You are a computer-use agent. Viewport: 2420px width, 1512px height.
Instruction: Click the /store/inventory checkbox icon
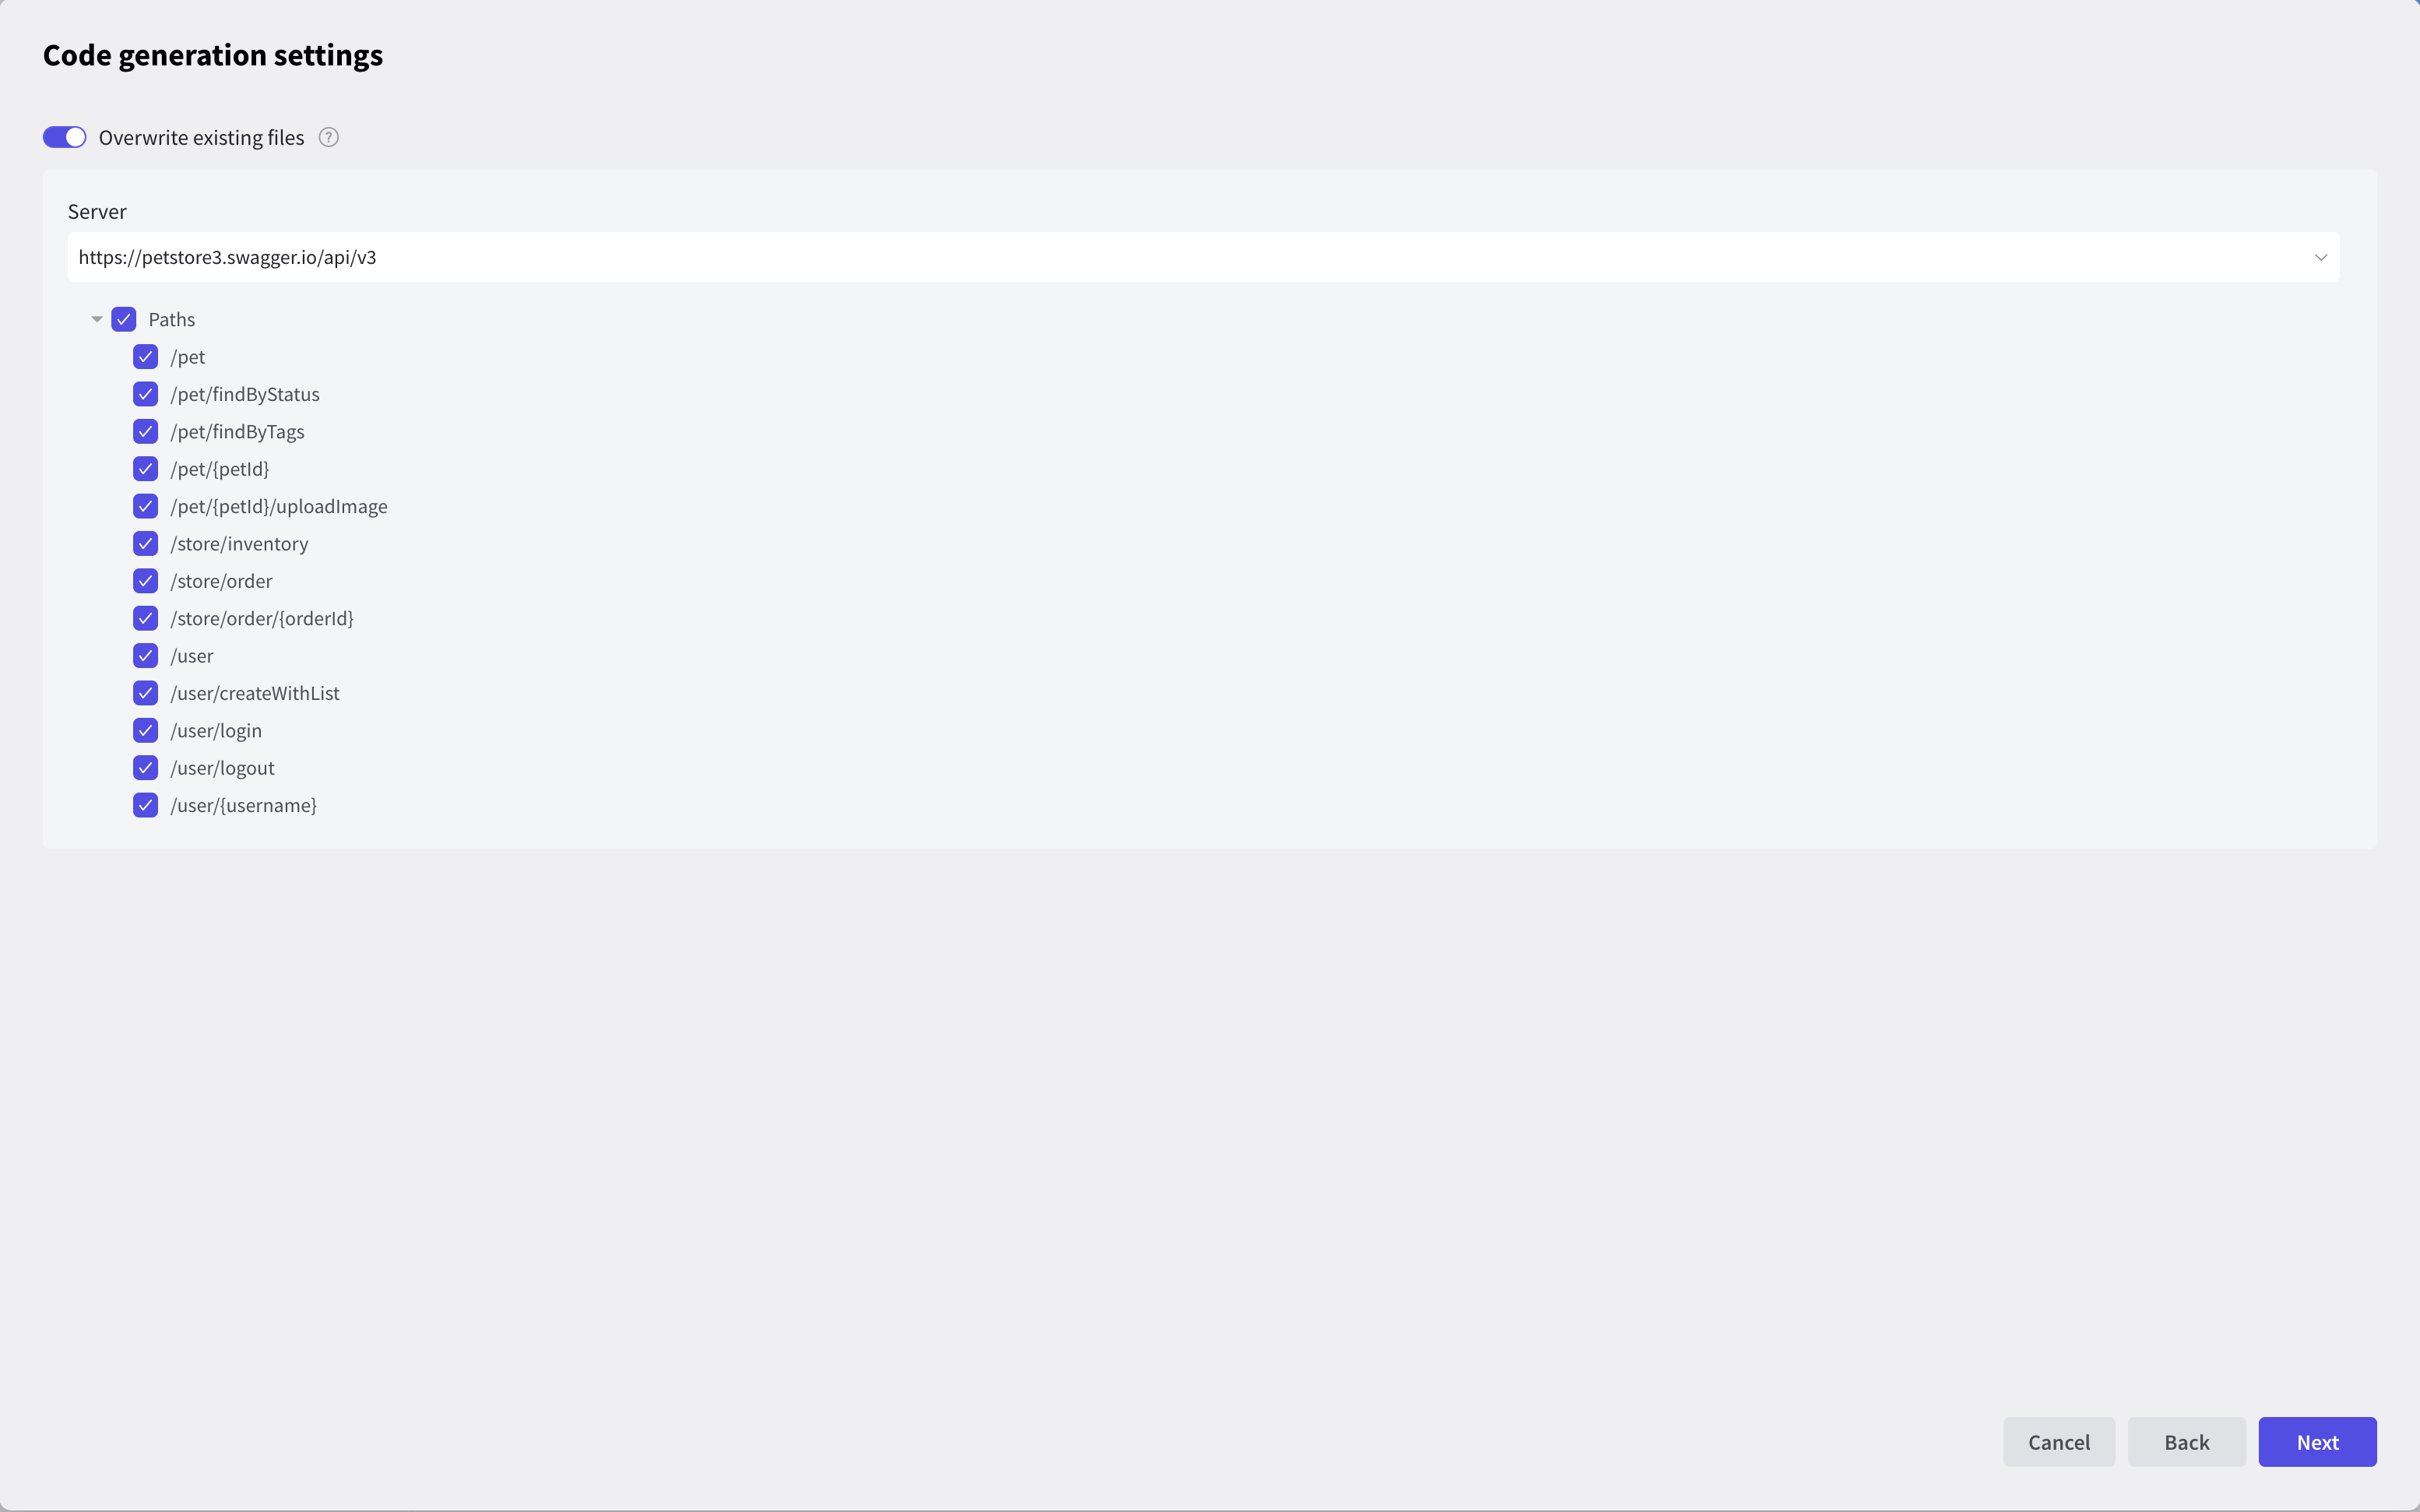coord(145,543)
